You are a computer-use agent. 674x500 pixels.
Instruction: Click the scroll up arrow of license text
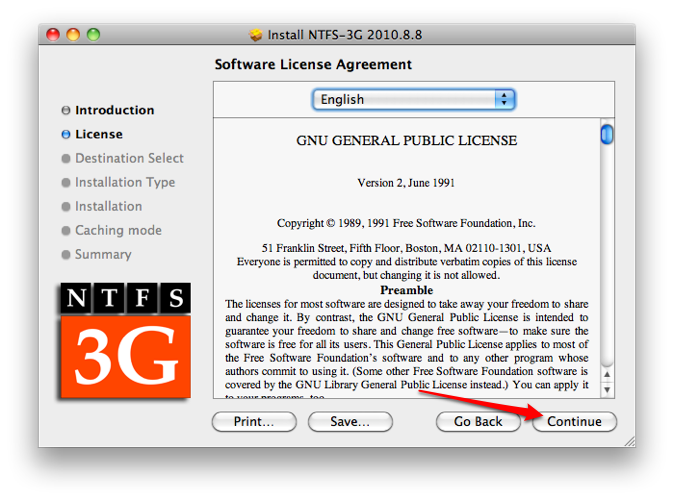[607, 374]
